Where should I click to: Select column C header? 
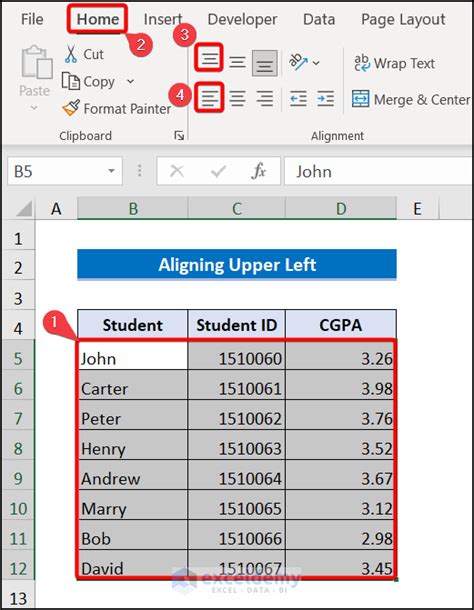coord(237,209)
